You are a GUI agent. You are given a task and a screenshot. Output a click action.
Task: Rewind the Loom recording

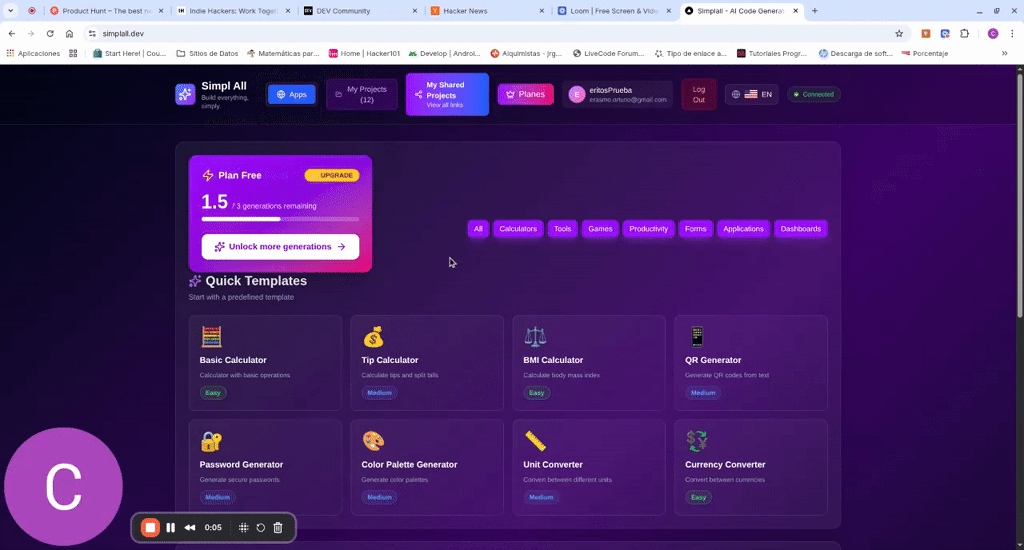tap(190, 528)
